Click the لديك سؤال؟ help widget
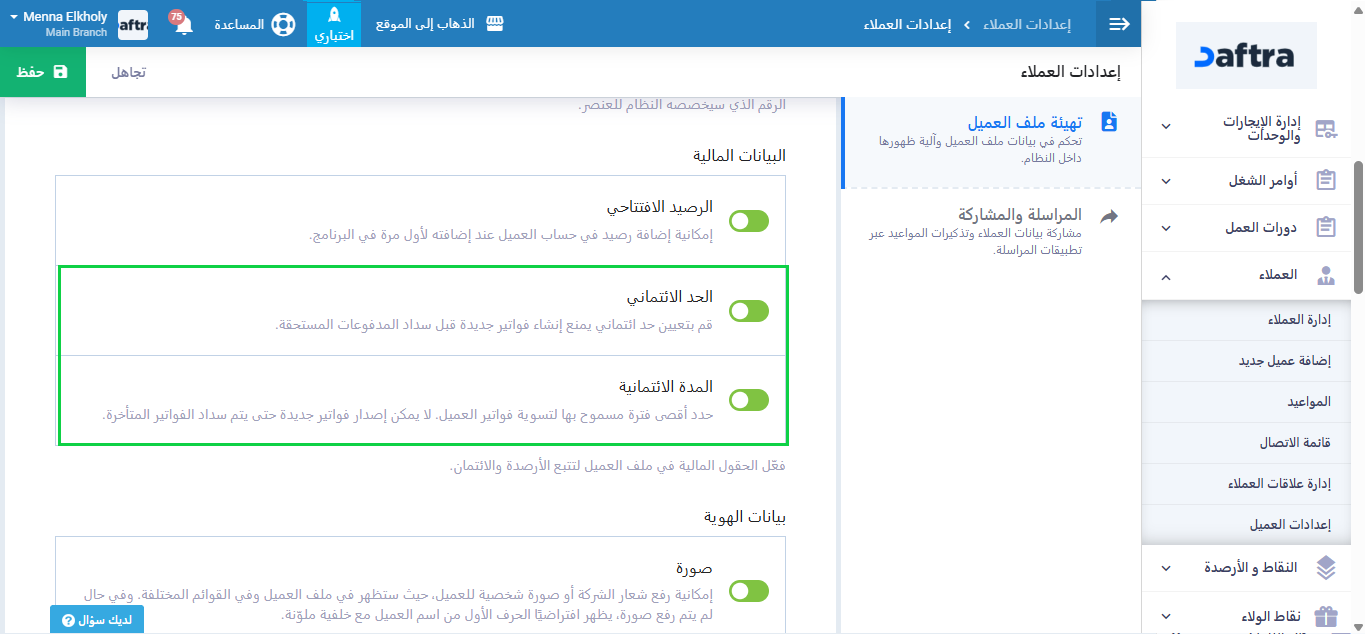Viewport: 1365px width, 634px height. coord(97,620)
